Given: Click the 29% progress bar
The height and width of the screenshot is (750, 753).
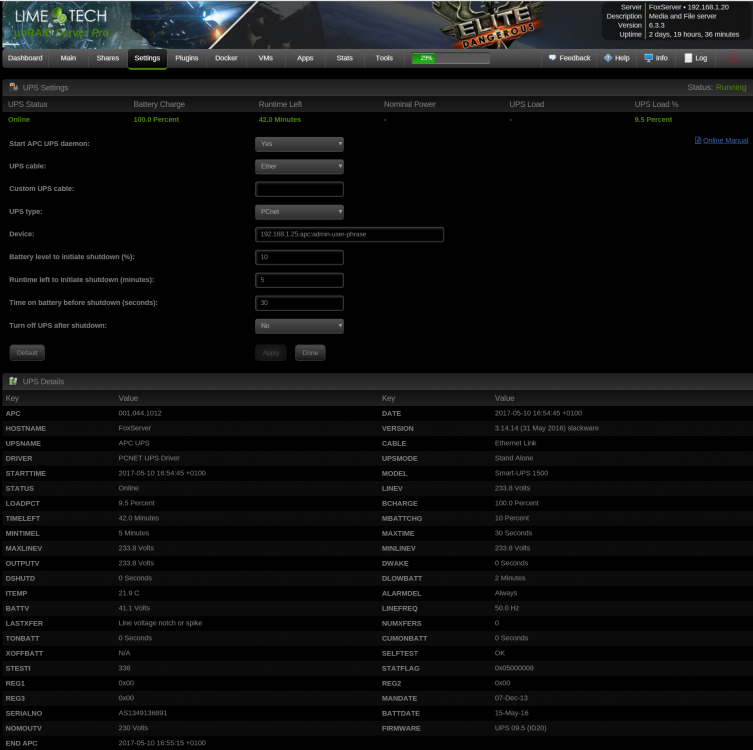Looking at the screenshot, I should 450,58.
